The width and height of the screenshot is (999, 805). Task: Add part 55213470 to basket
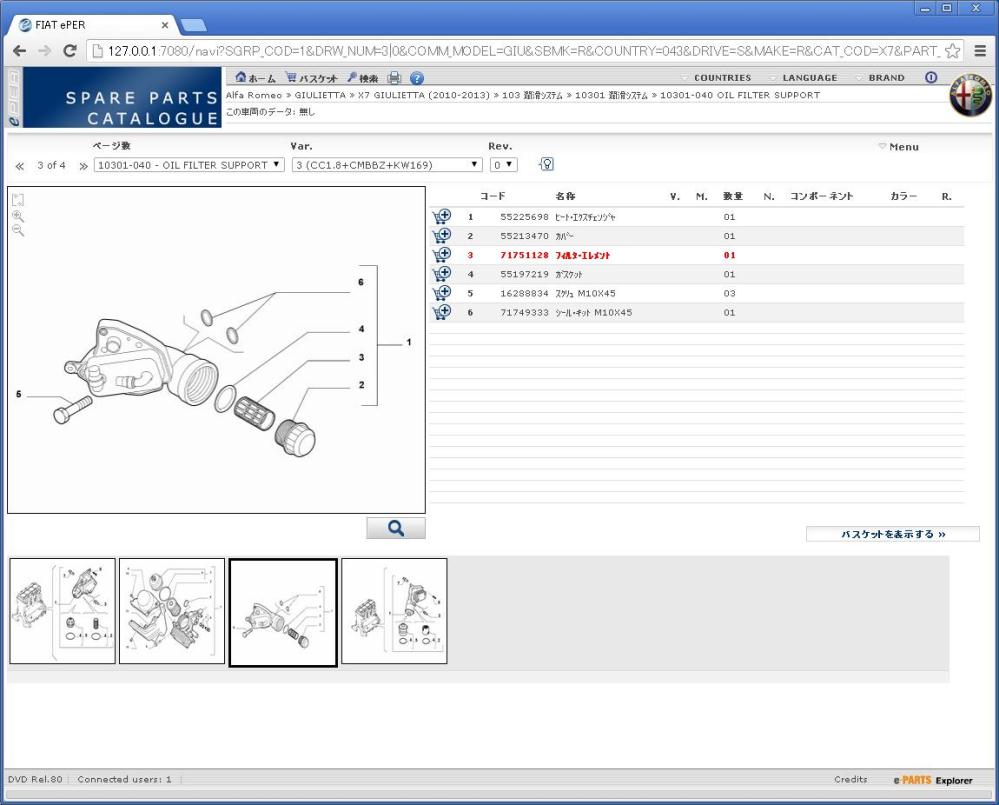pyautogui.click(x=442, y=236)
